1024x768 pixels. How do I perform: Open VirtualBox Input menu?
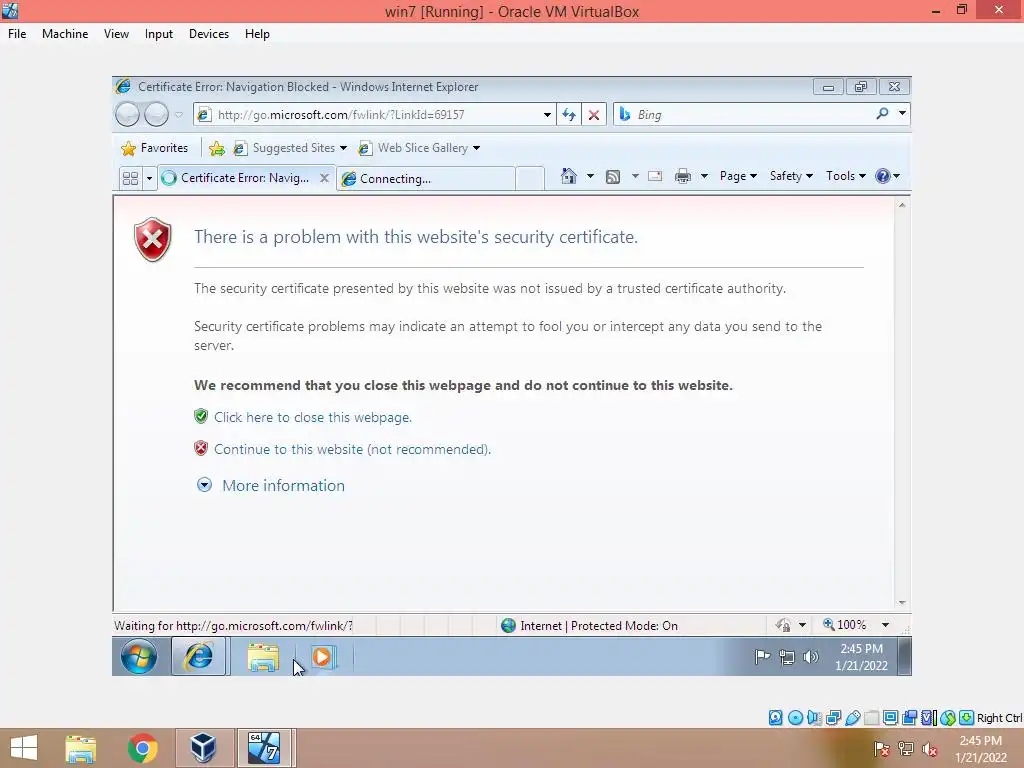(x=159, y=34)
